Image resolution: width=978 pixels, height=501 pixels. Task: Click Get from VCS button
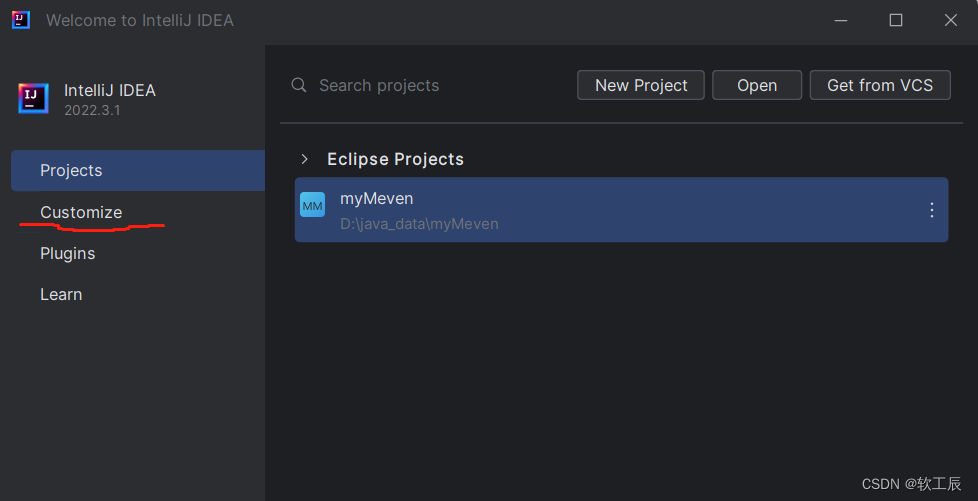[880, 85]
